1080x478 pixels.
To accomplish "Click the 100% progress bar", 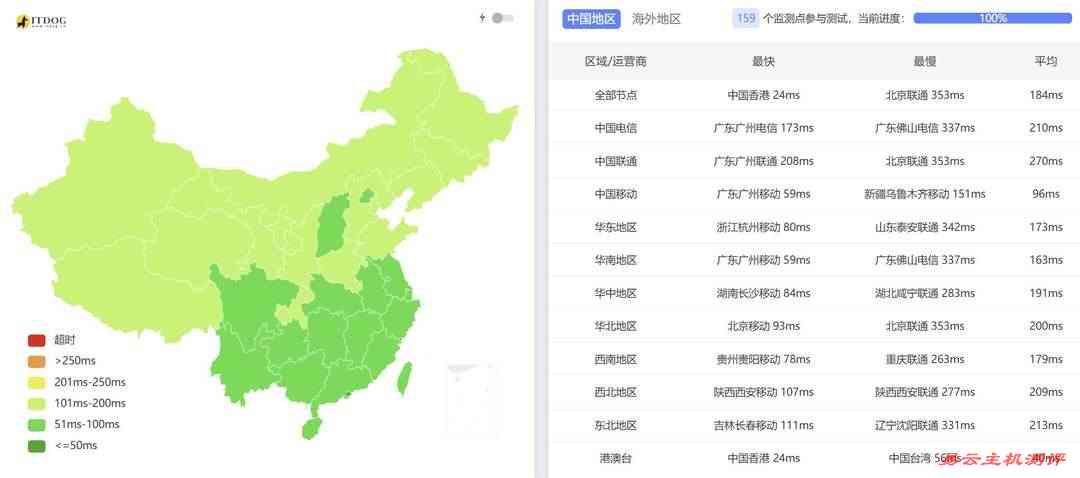I will (x=993, y=19).
